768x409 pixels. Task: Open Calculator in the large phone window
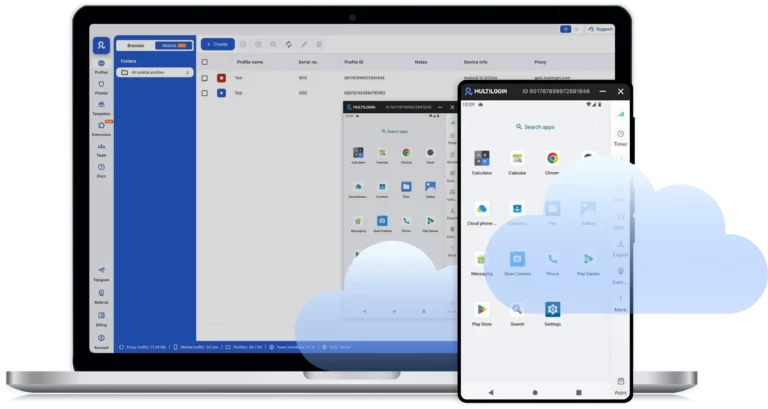coord(482,163)
